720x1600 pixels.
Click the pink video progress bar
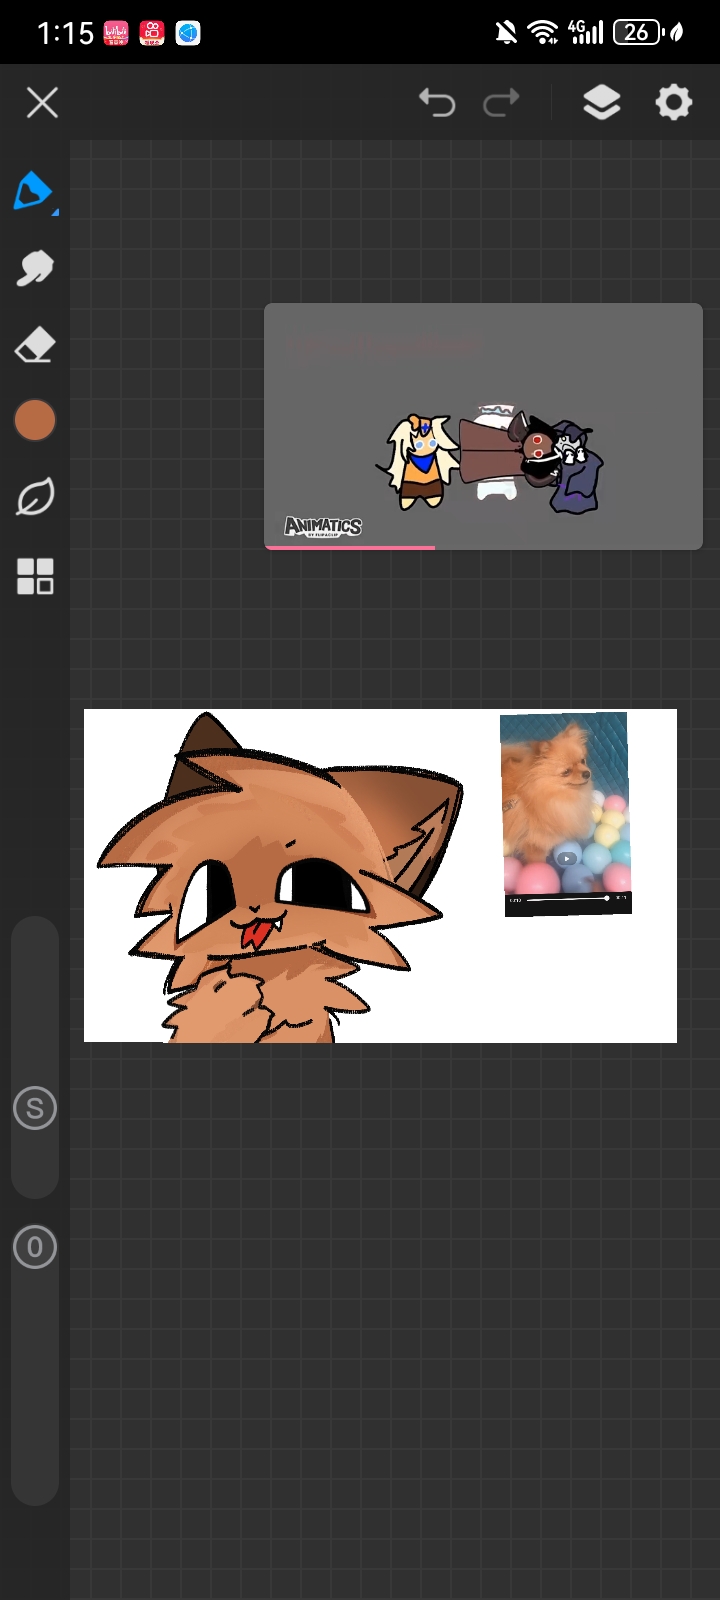(350, 547)
